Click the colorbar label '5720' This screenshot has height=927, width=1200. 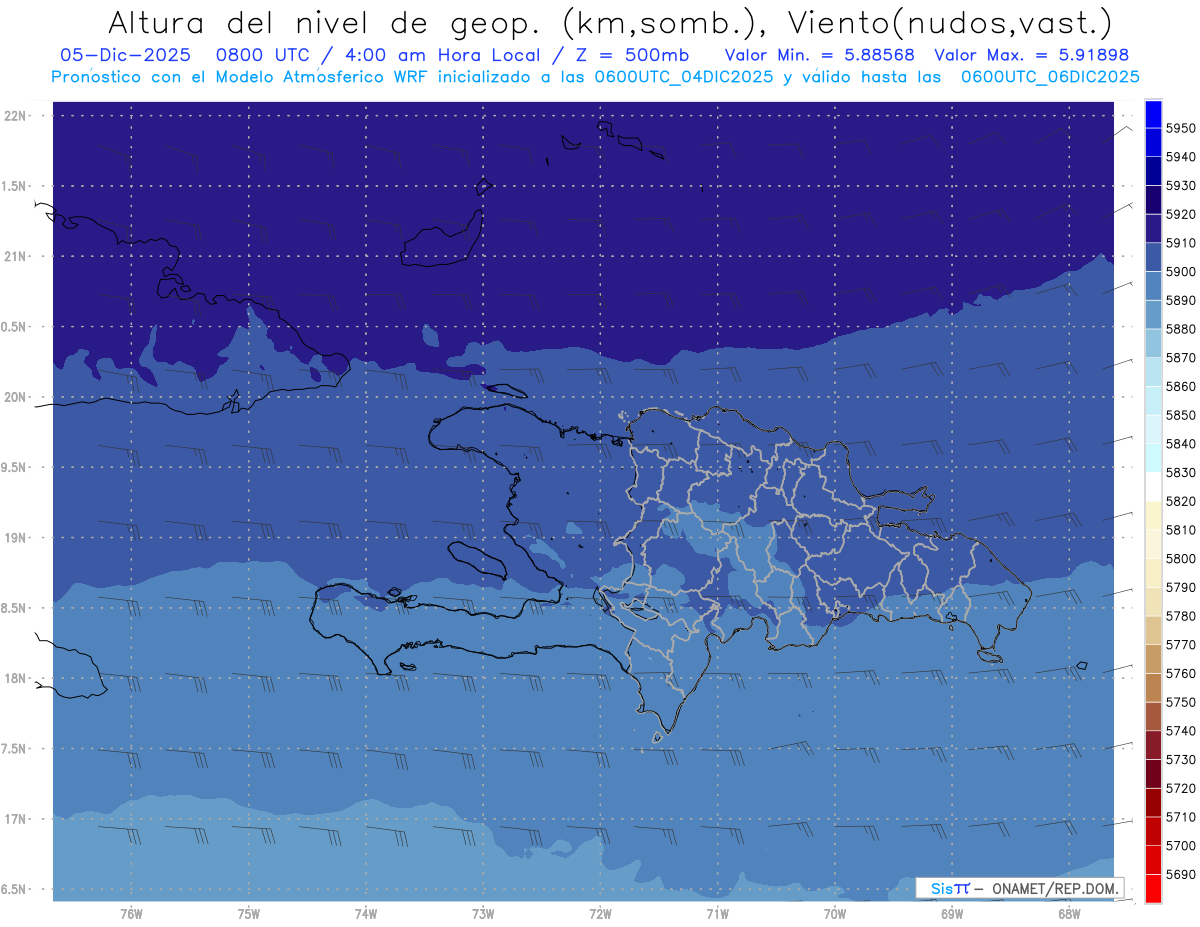click(1180, 788)
